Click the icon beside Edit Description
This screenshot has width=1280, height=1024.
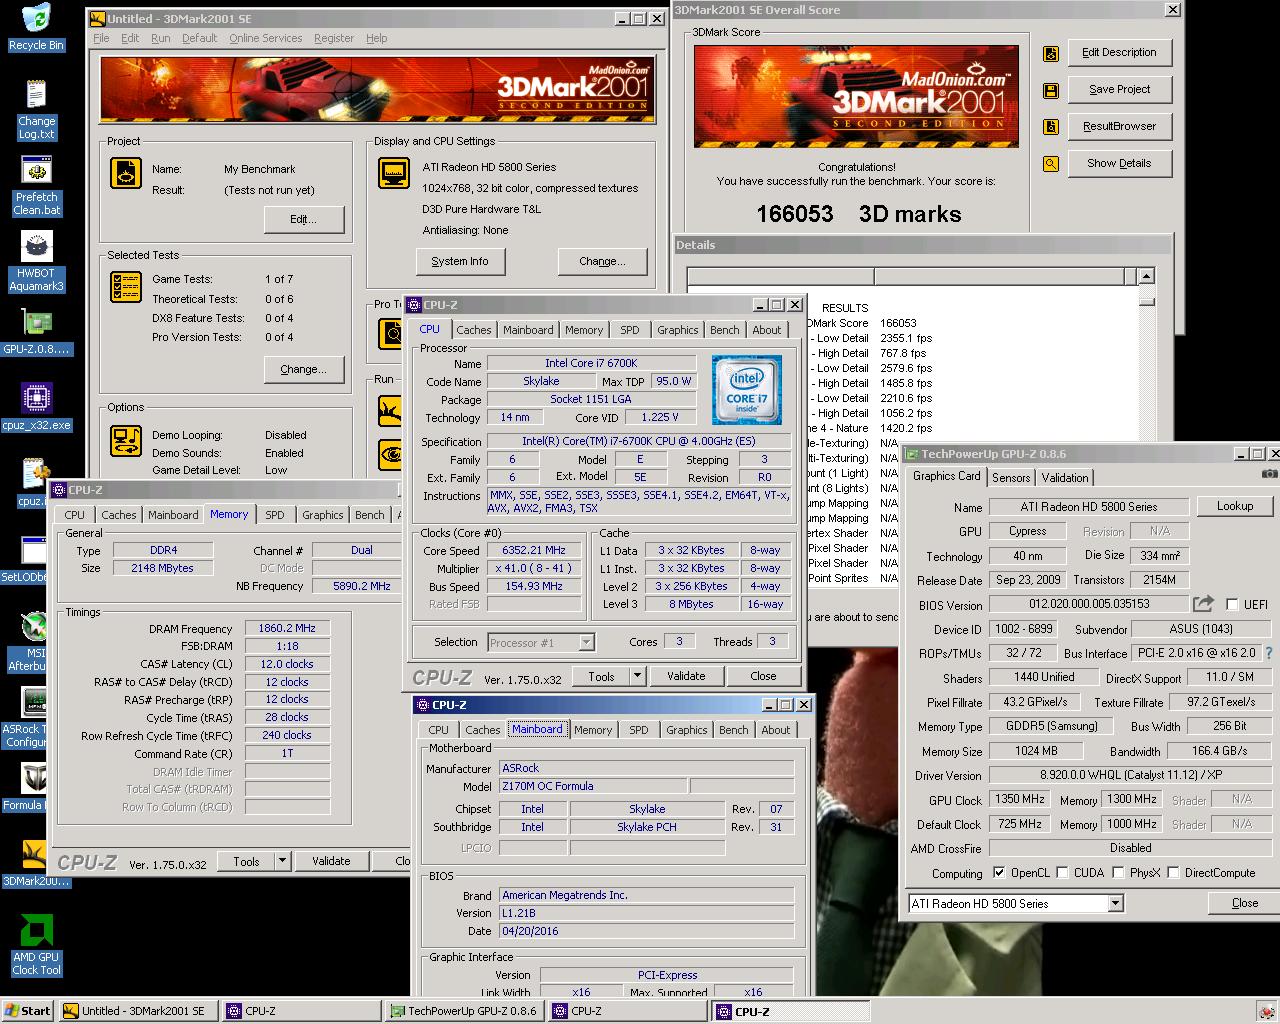point(1050,53)
